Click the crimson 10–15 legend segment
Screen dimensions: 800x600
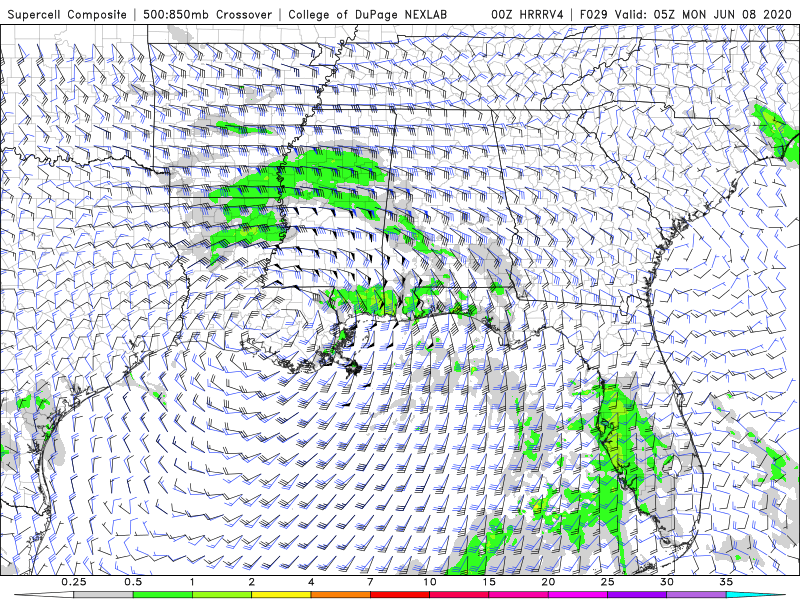(x=459, y=595)
